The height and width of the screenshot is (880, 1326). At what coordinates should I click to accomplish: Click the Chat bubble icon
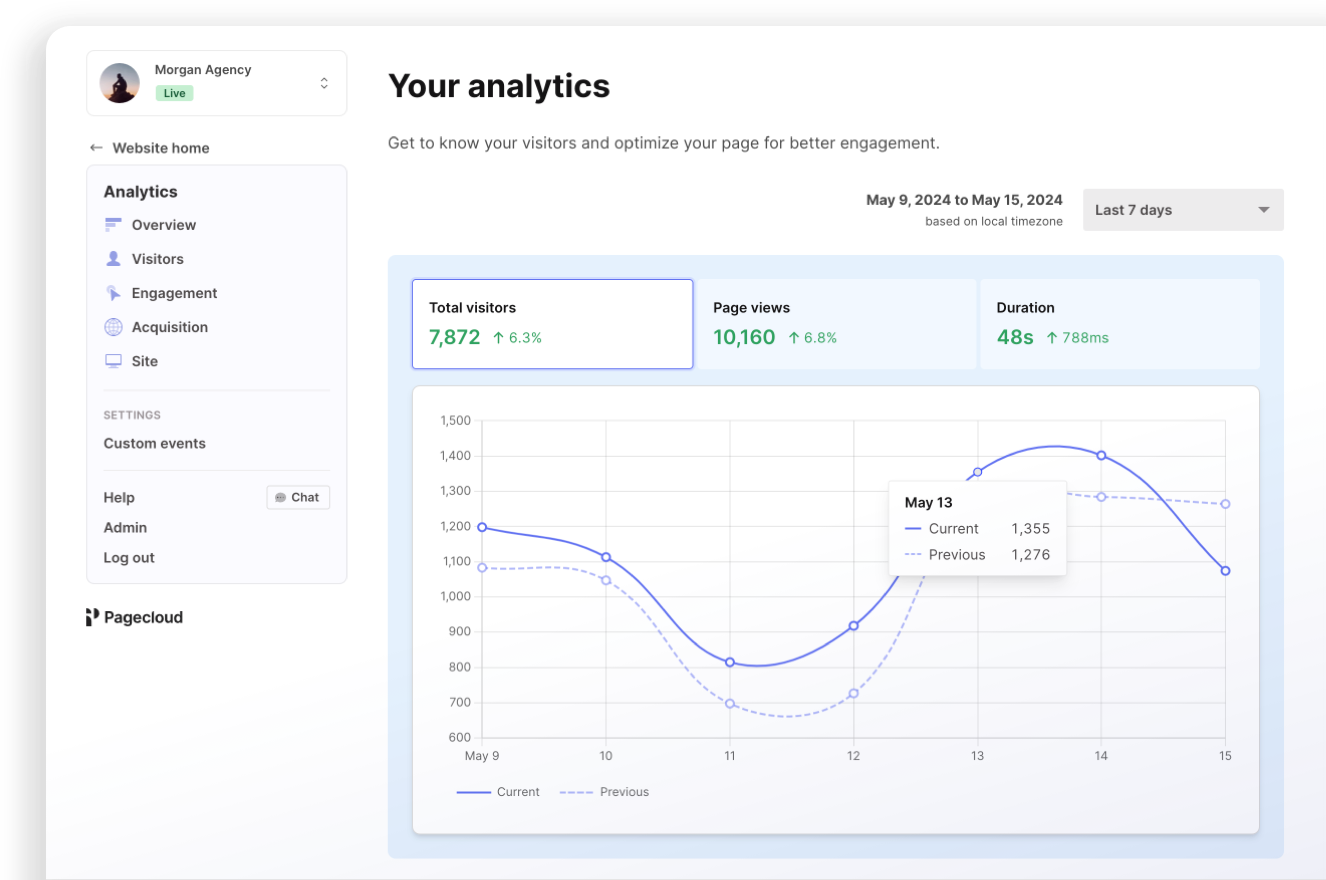pyautogui.click(x=281, y=497)
